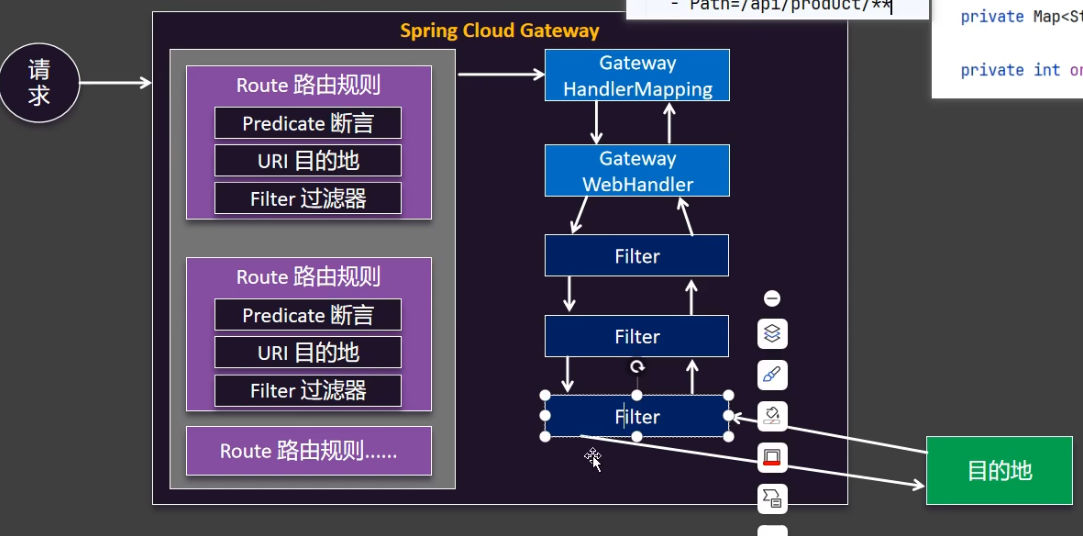Image resolution: width=1083 pixels, height=536 pixels.
Task: Click left-middle resize handle of selected Filter
Action: pos(545,416)
